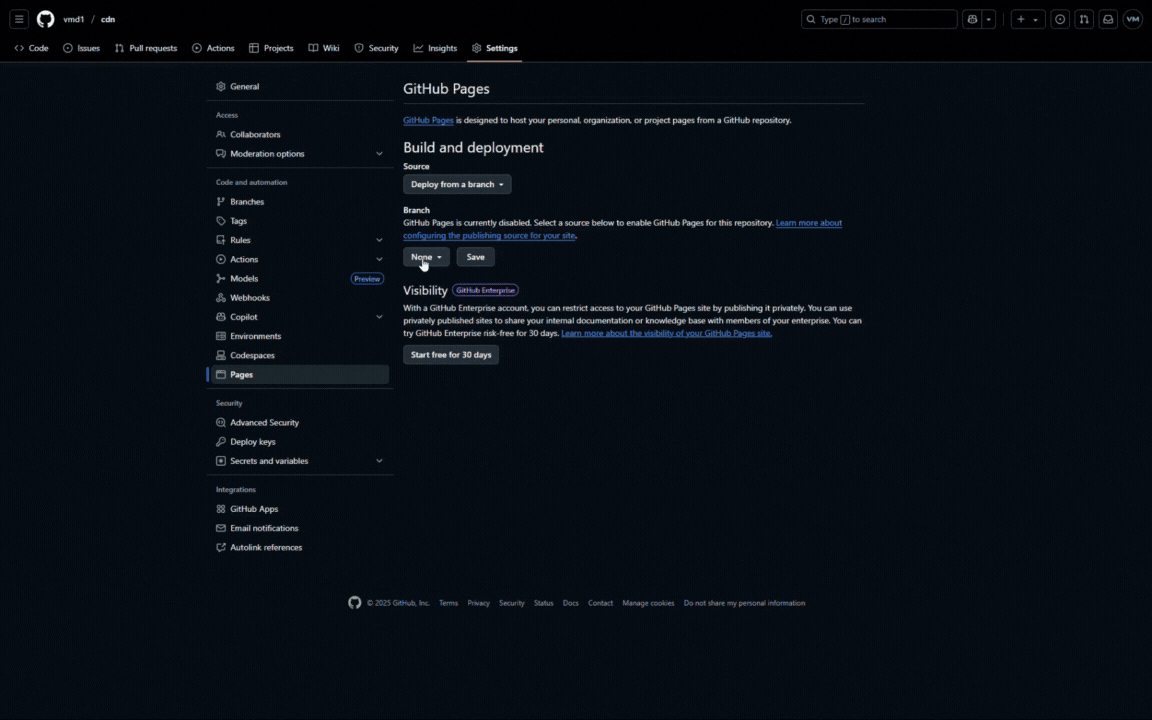
Task: Open Tags settings in sidebar
Action: coord(300,220)
